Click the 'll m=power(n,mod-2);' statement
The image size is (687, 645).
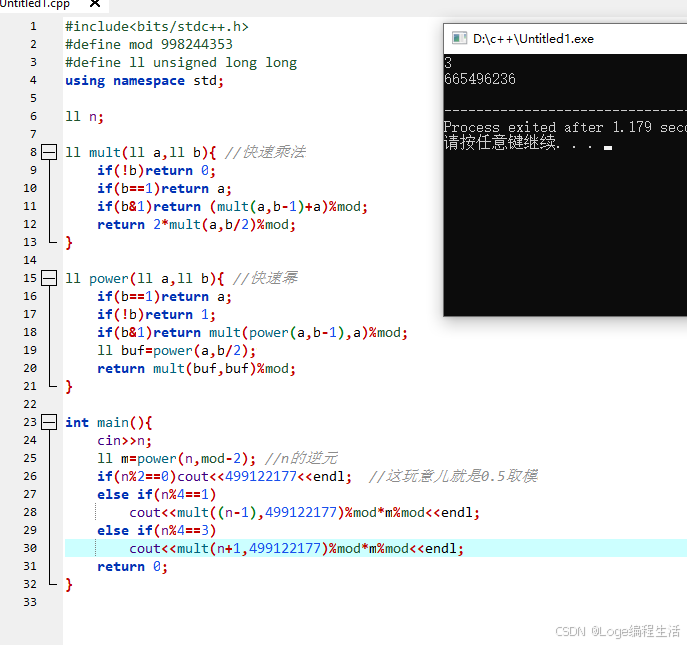[x=177, y=458]
